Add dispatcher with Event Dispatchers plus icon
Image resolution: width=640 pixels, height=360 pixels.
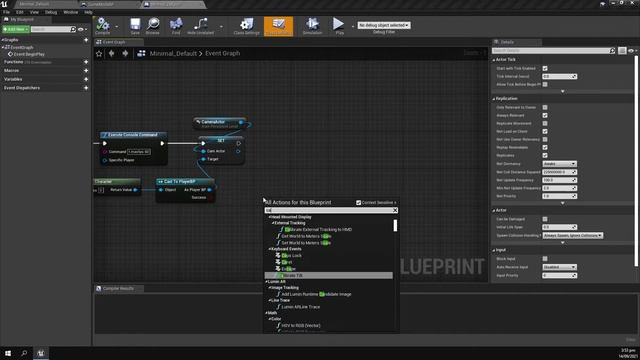coord(86,88)
